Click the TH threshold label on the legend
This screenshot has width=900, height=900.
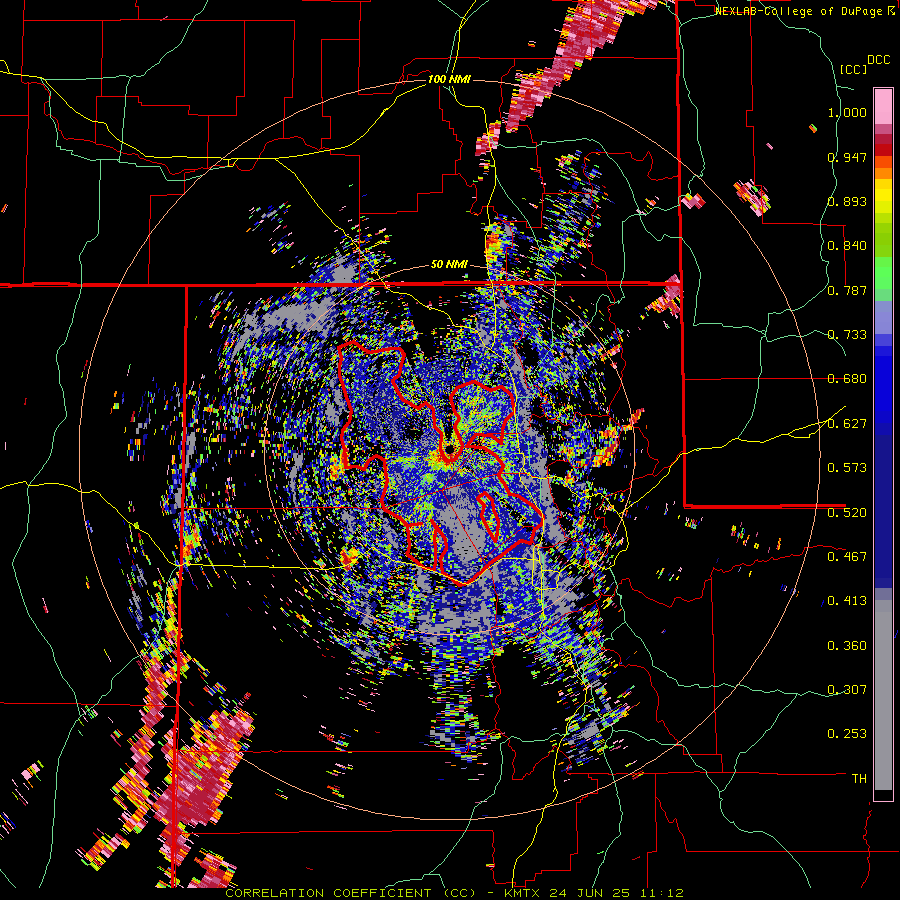(x=859, y=778)
